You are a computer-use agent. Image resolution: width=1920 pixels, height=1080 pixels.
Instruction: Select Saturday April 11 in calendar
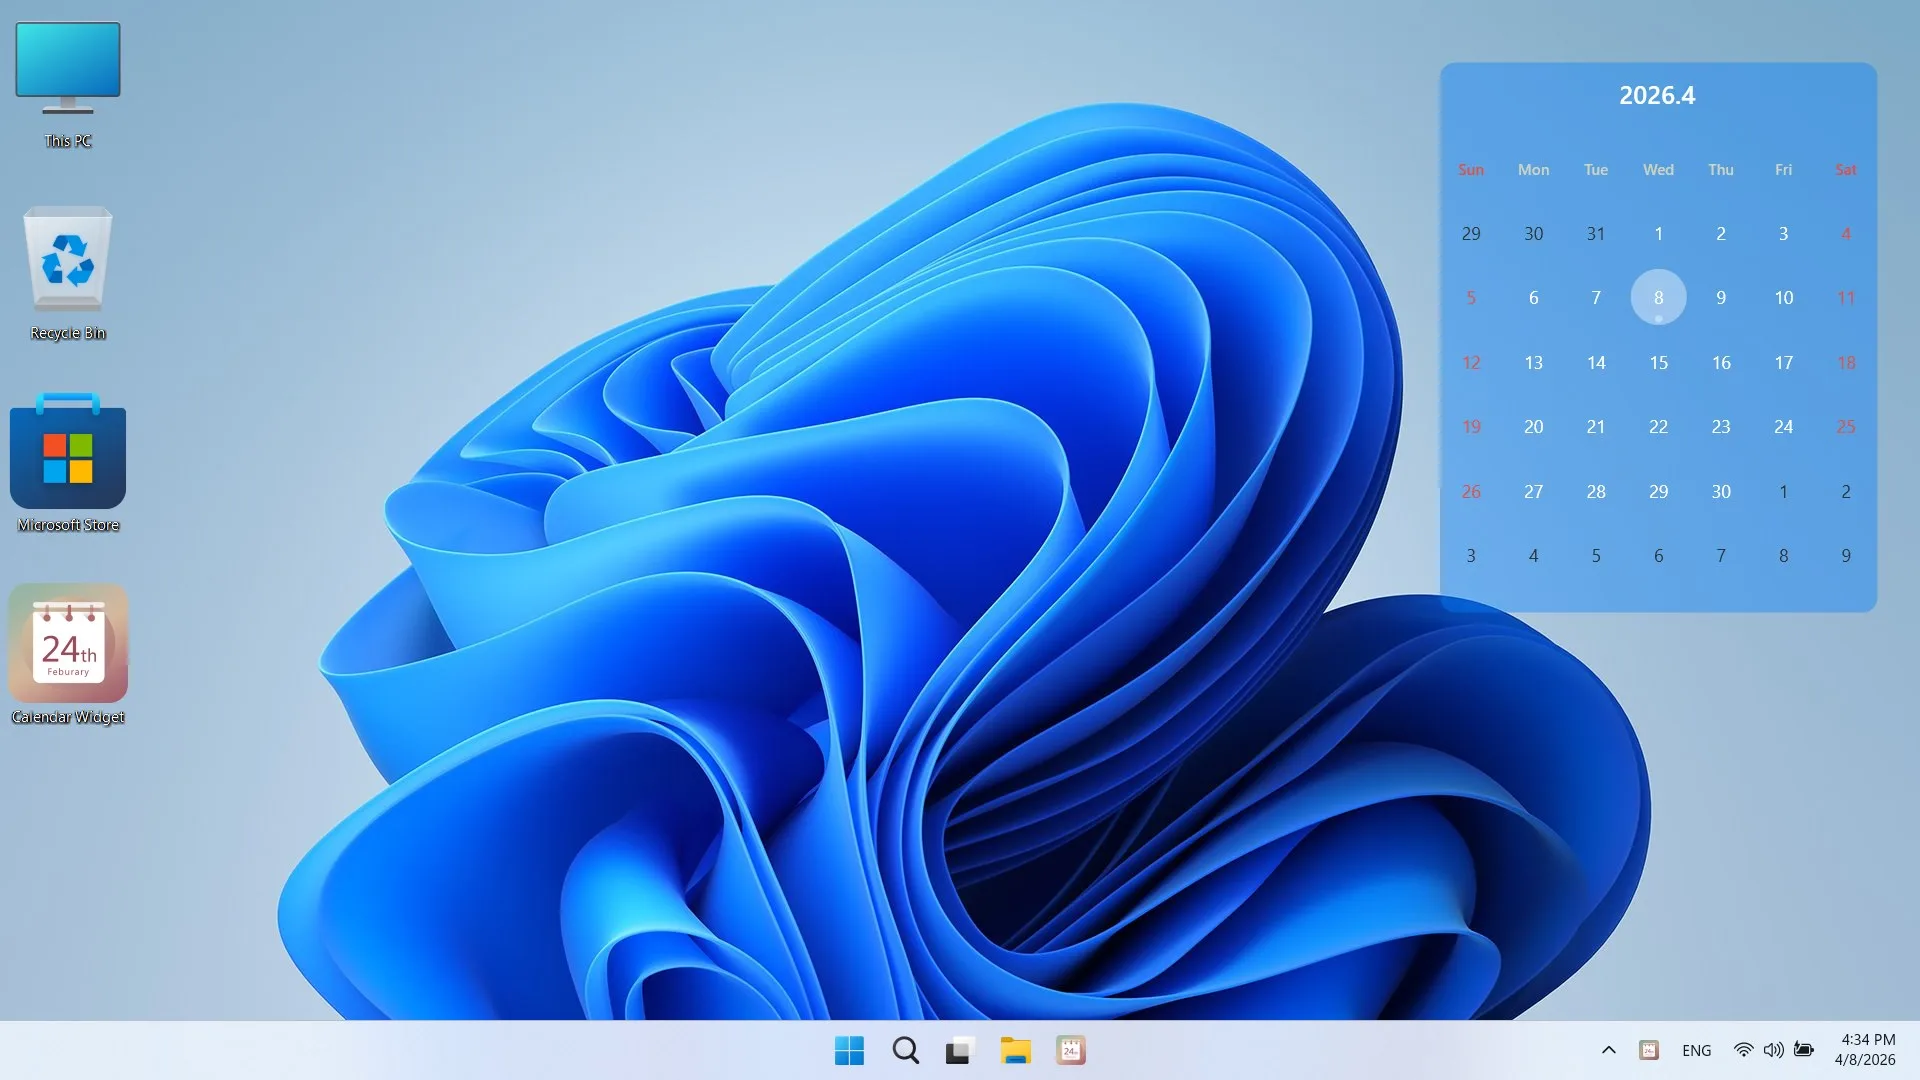click(1846, 297)
